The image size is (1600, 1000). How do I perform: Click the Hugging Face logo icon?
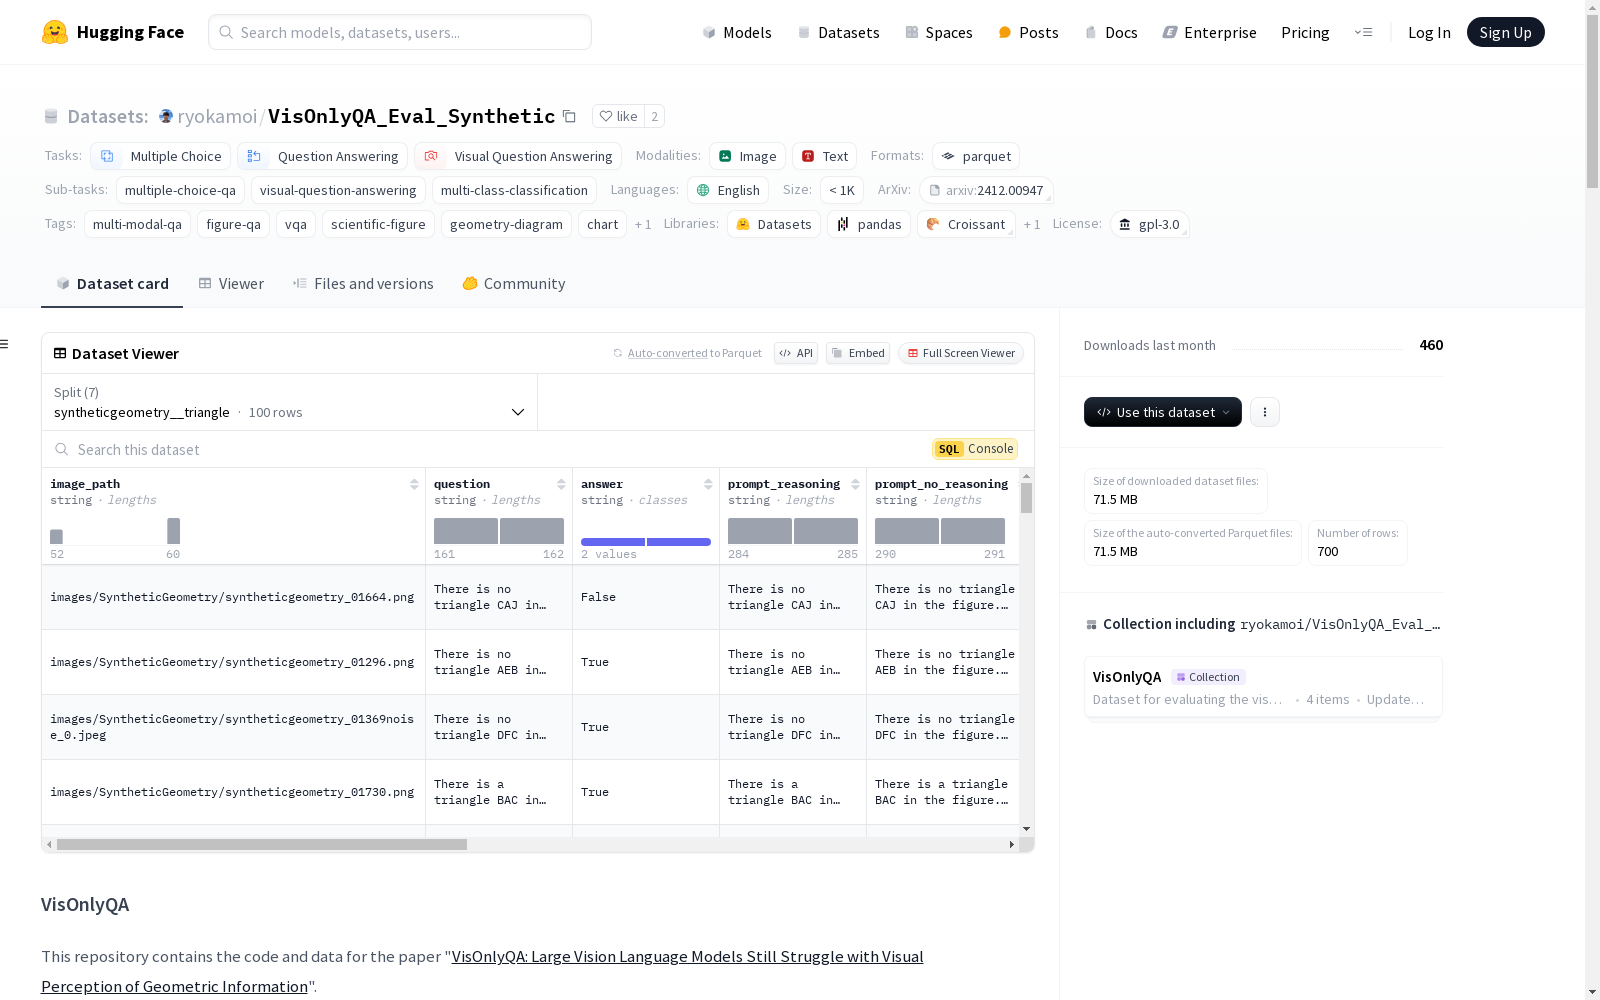click(x=55, y=32)
